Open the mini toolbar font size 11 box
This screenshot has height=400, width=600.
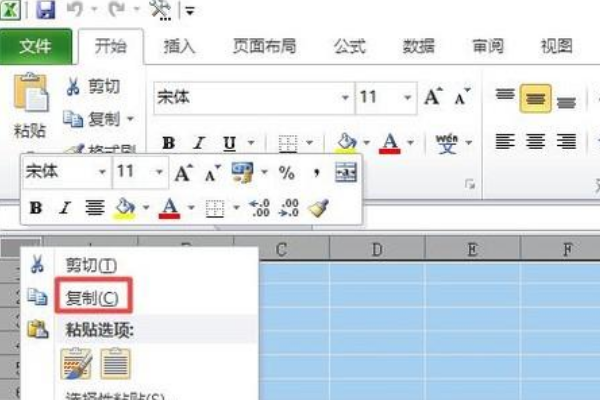point(140,172)
